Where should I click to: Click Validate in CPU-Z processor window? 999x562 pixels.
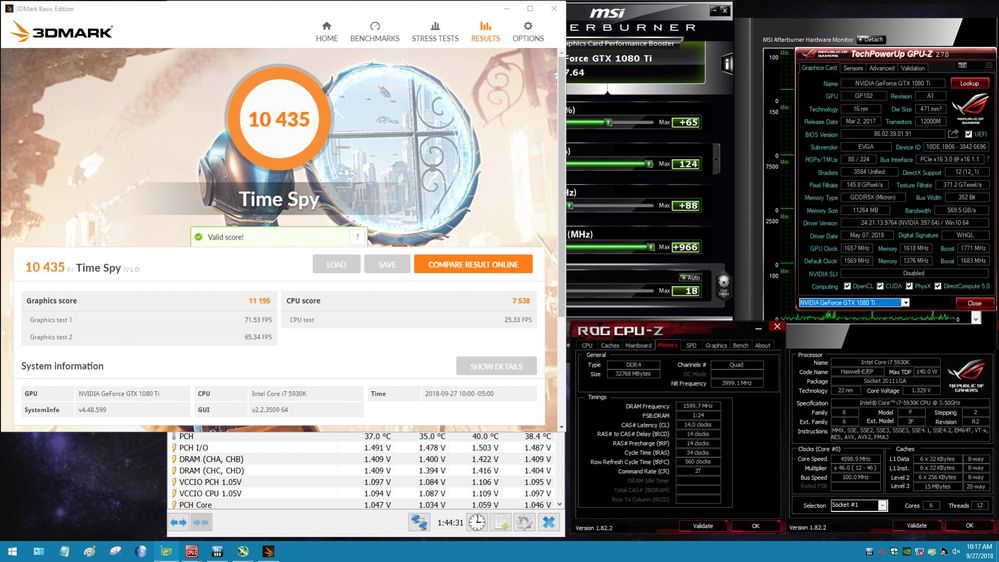(916, 526)
